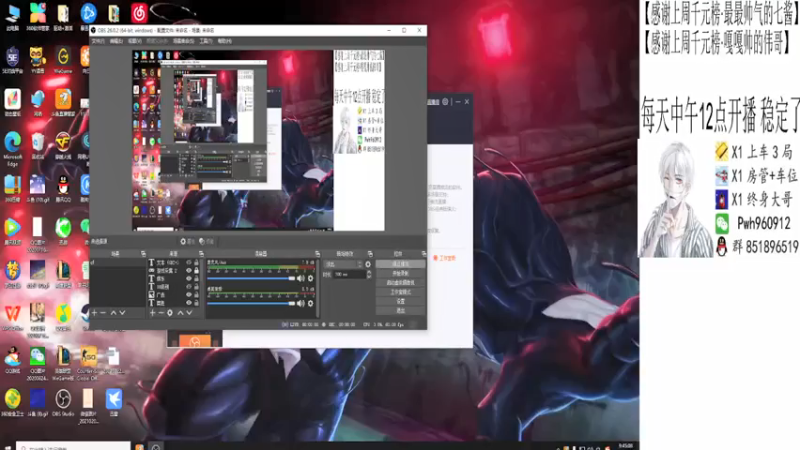Open the 场景集合 menu in OBS
Viewport: 800px width, 450px height.
184,41
